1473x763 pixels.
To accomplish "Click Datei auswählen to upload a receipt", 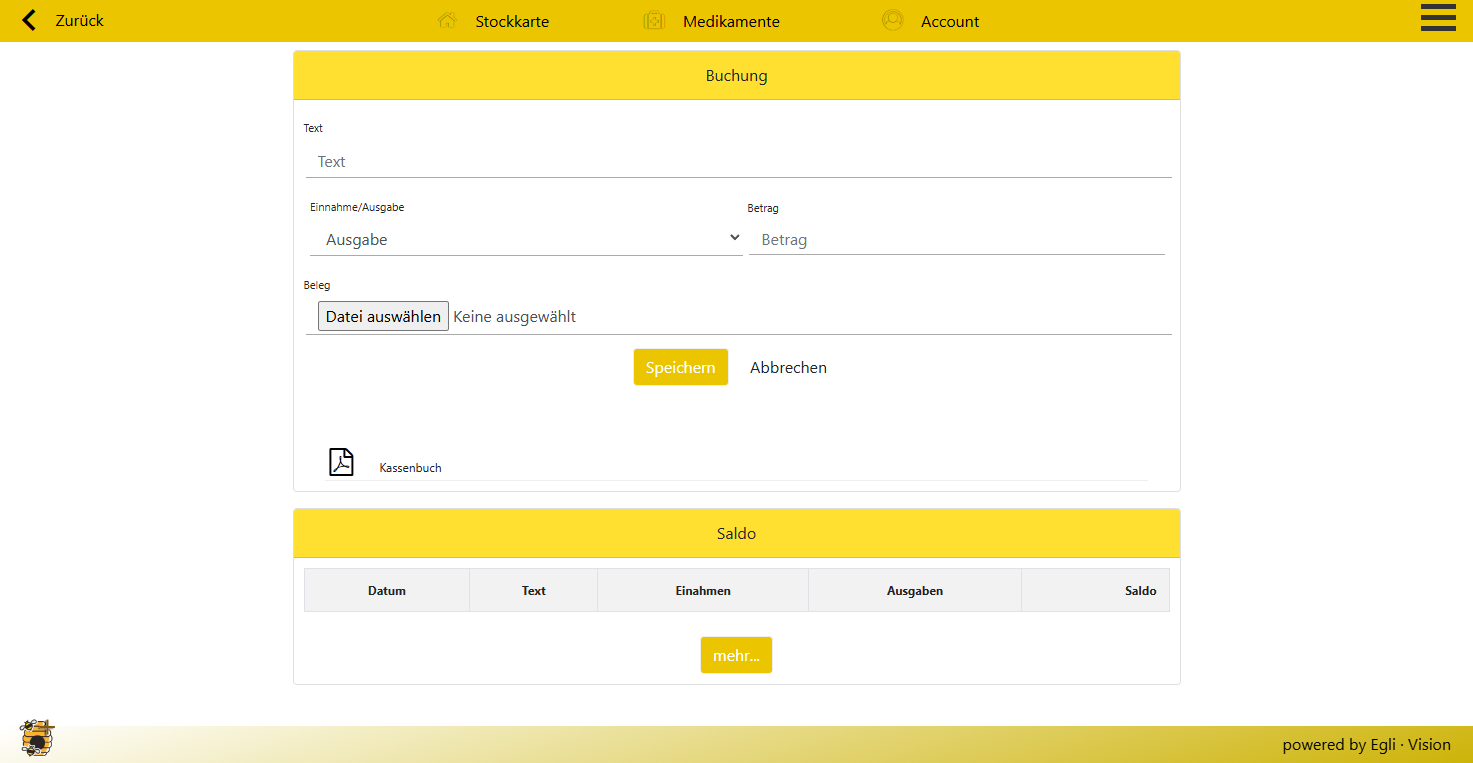I will (x=383, y=316).
